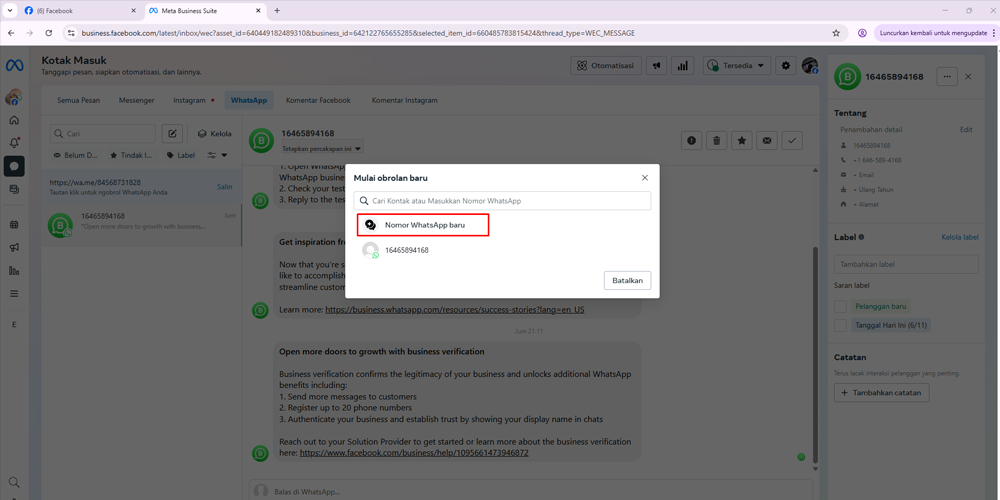Open the Tersedia availability dropdown
This screenshot has width=1000, height=500.
736,66
